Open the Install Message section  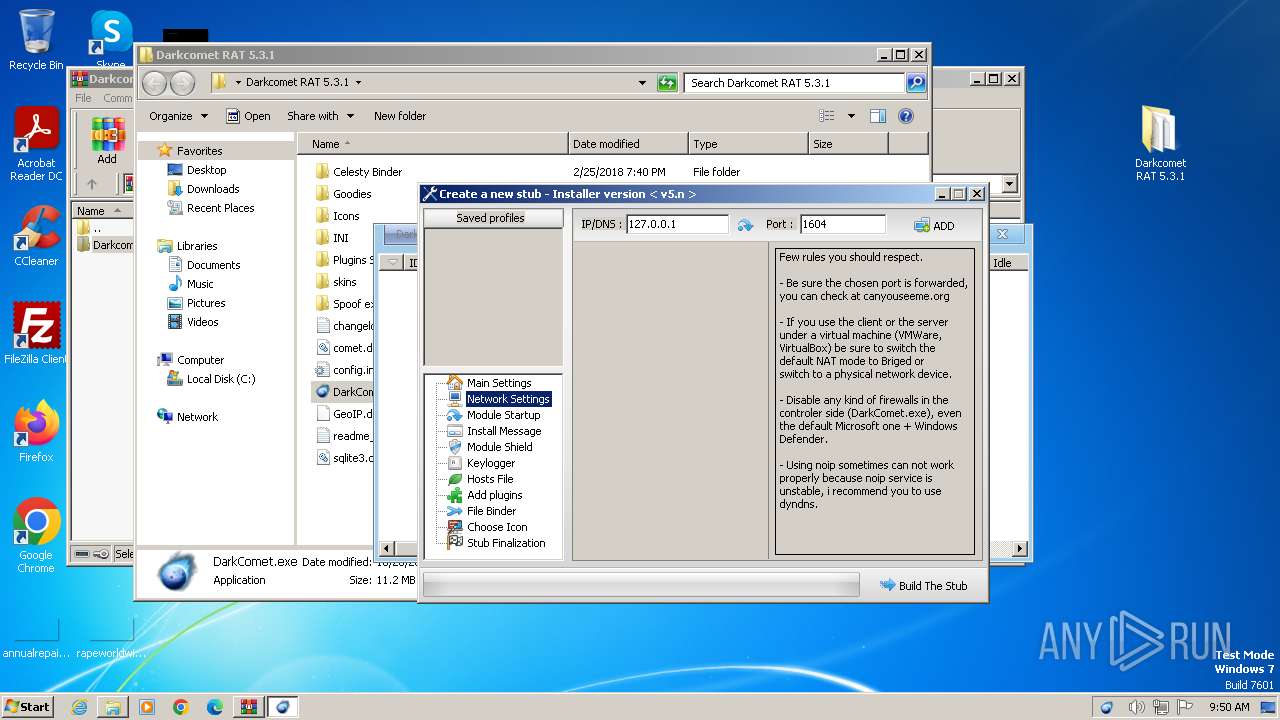click(x=503, y=431)
